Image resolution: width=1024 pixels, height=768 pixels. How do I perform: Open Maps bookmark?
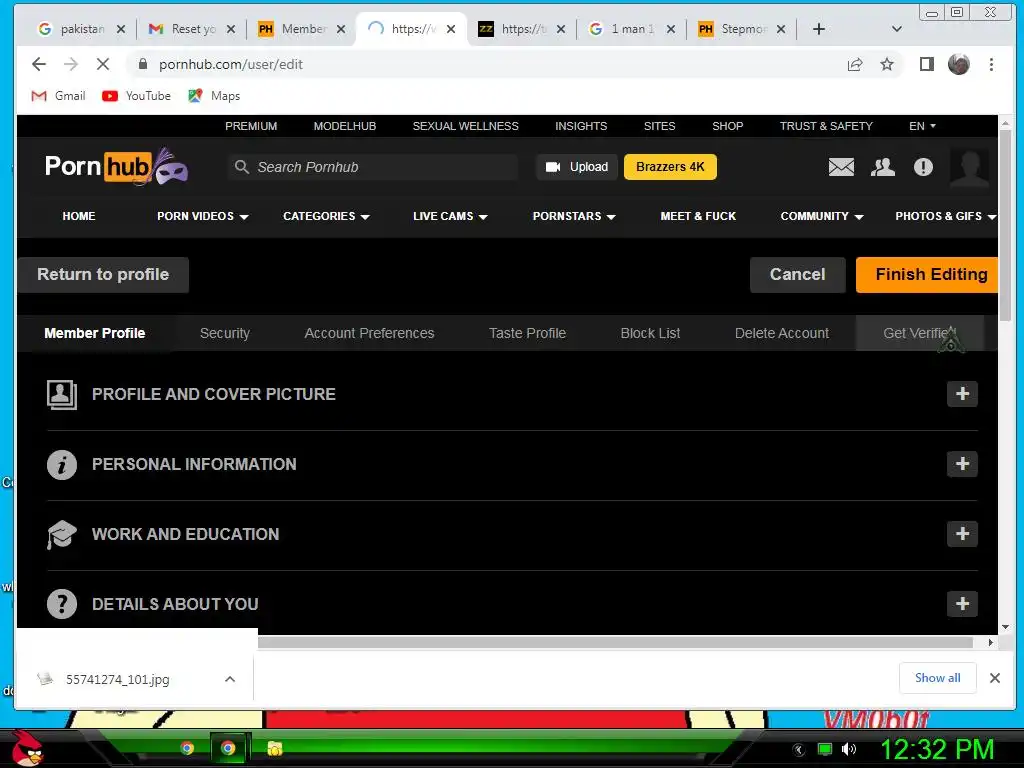point(214,96)
